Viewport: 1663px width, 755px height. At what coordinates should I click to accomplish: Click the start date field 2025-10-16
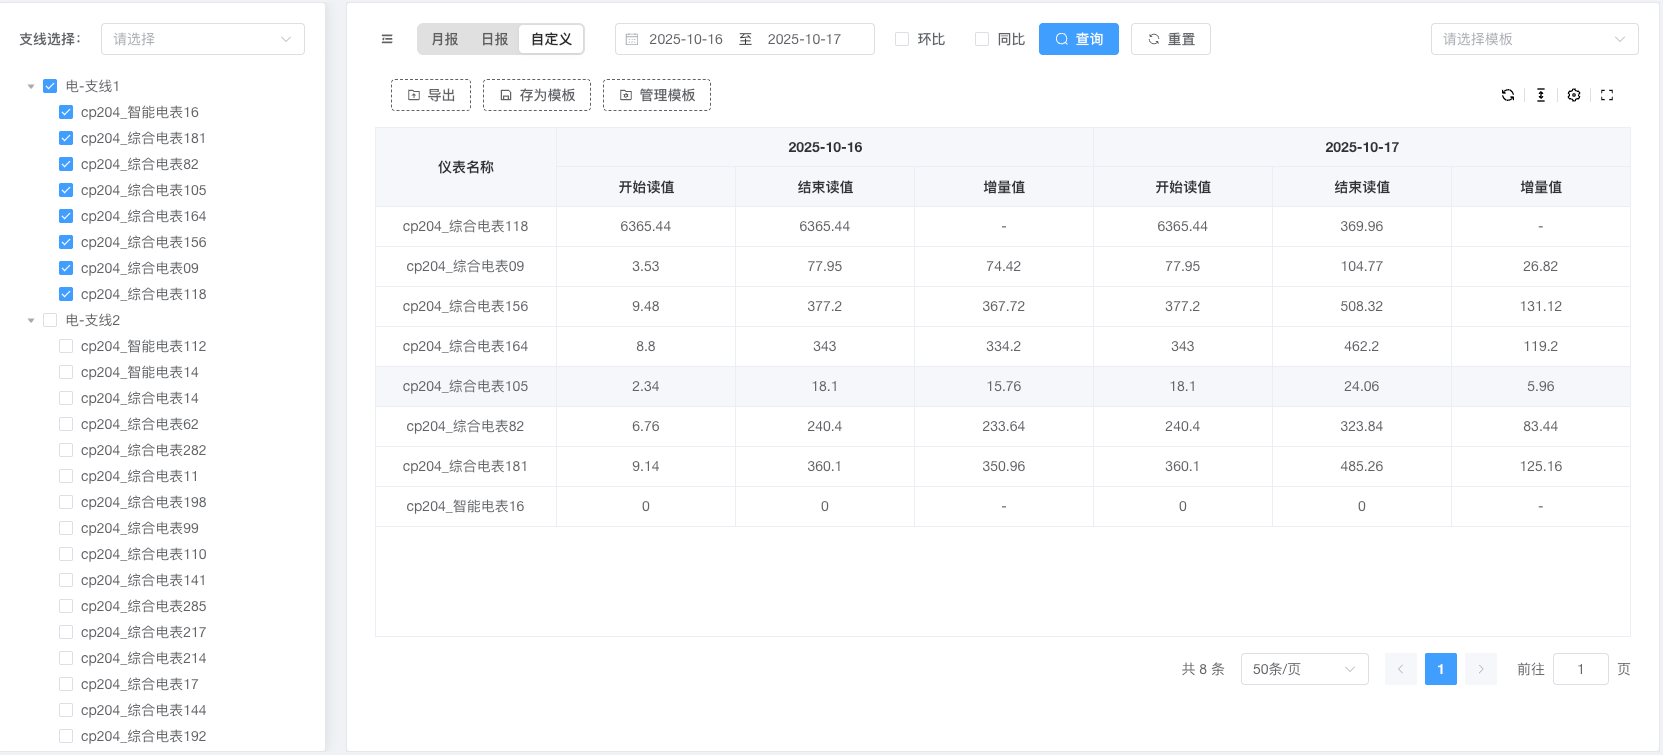coord(686,39)
